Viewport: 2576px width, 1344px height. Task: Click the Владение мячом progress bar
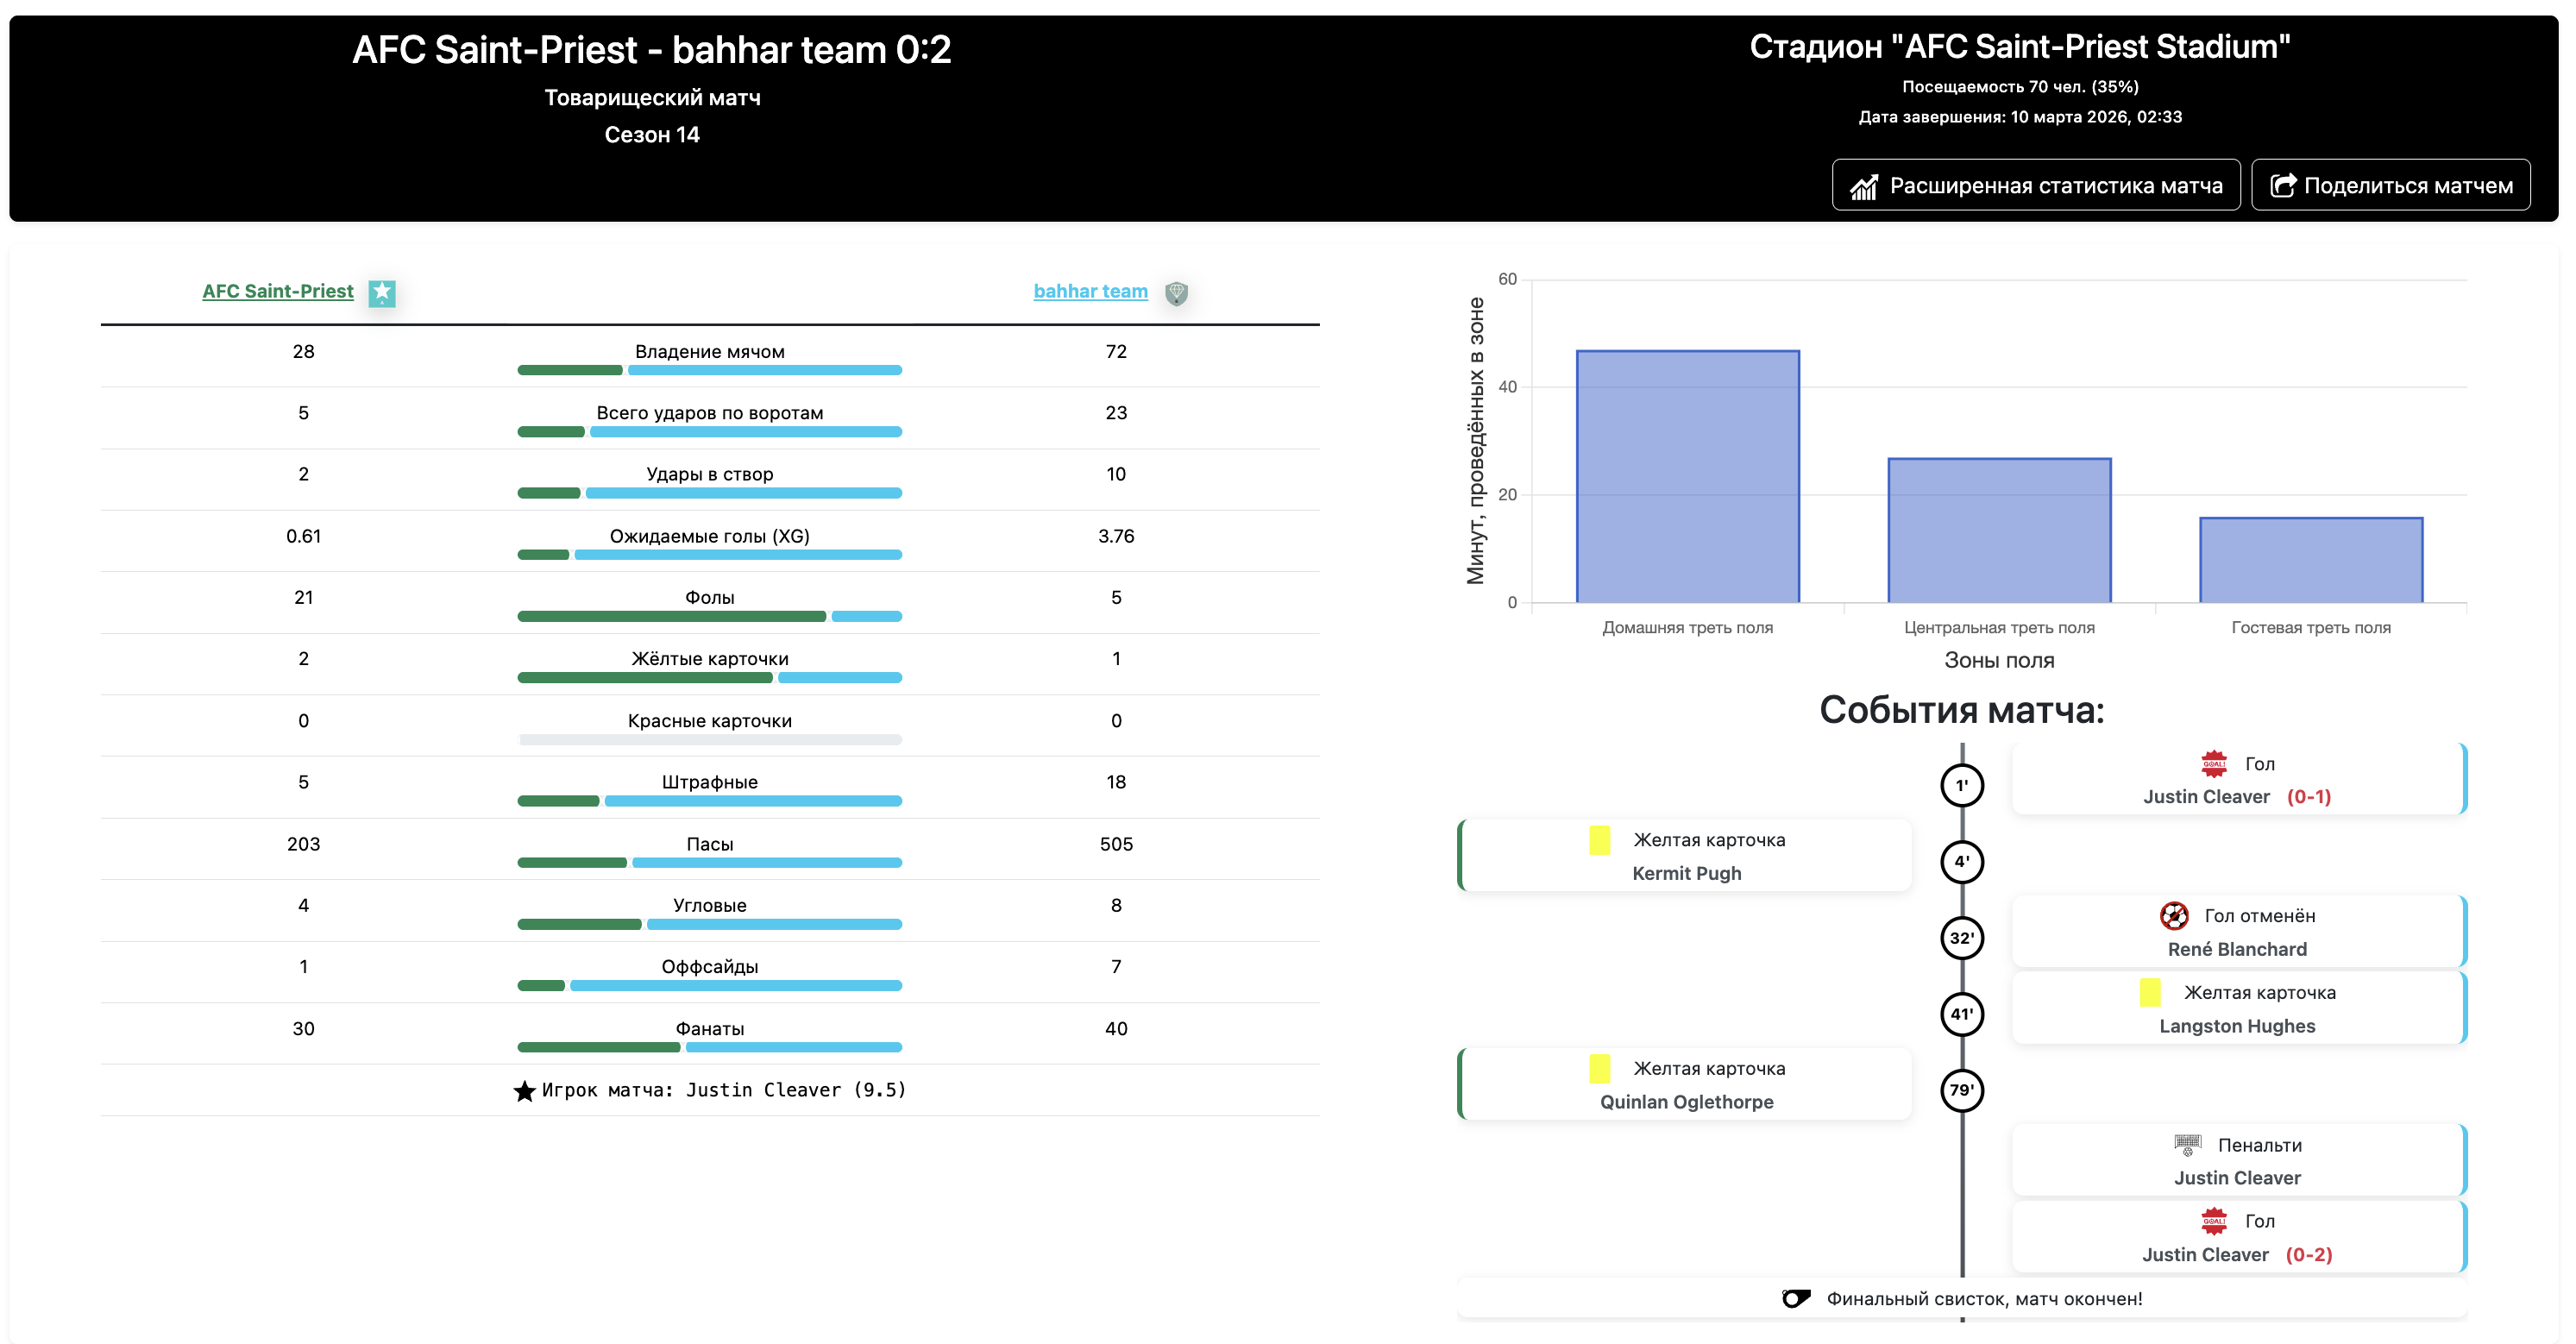[x=709, y=370]
